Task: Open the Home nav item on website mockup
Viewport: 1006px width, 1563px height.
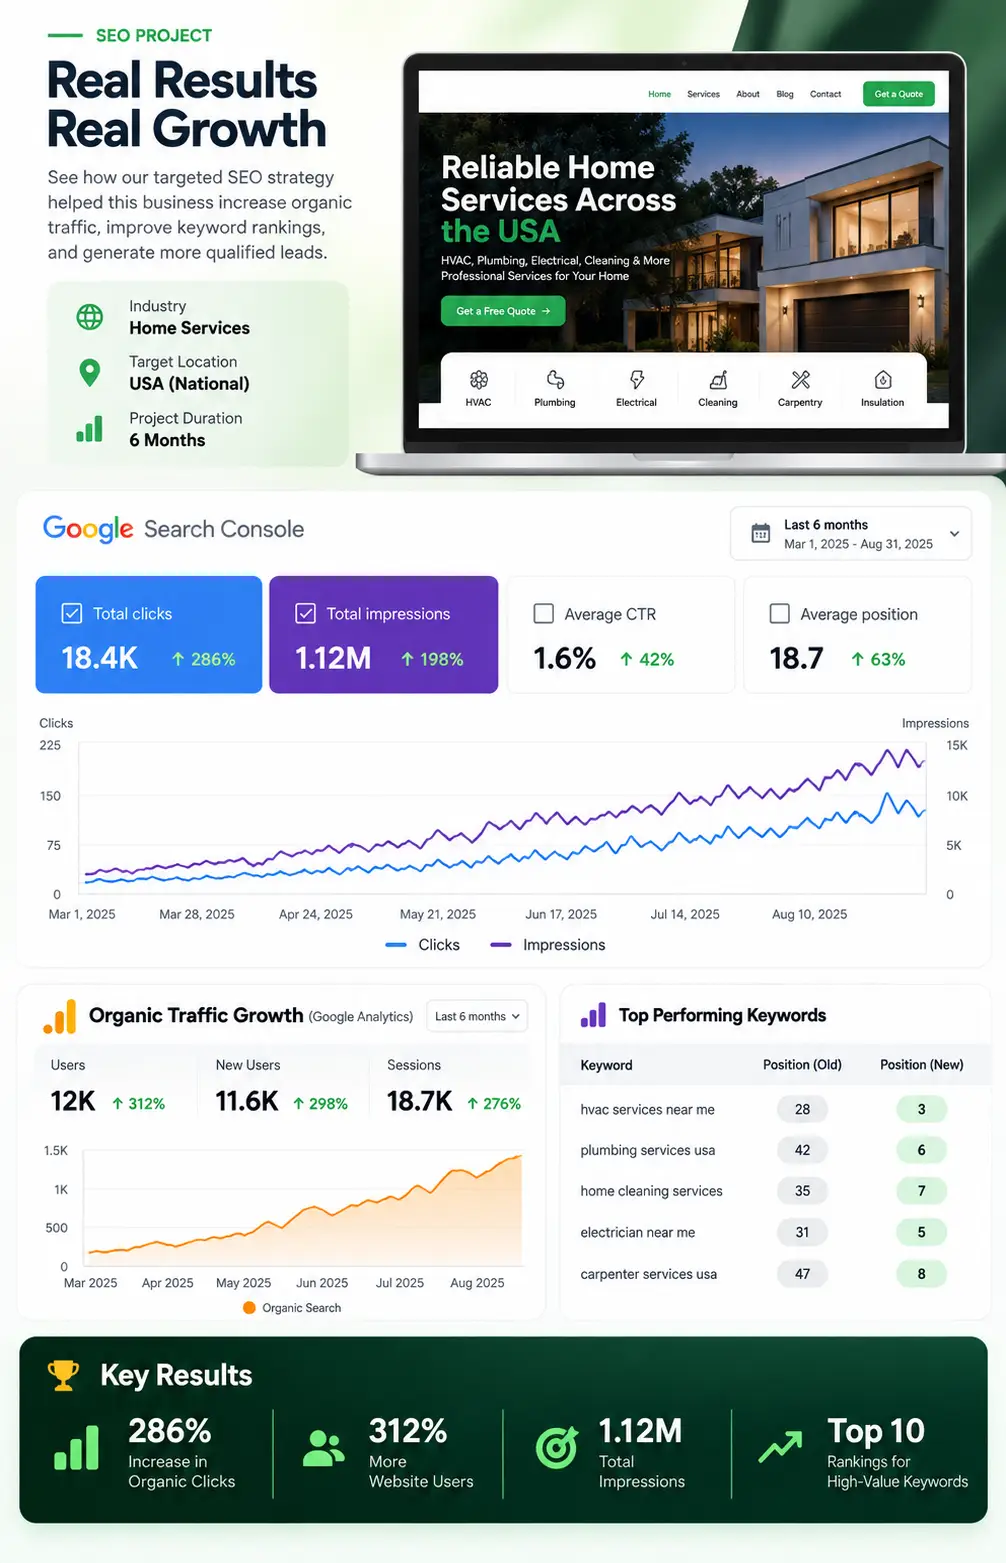Action: click(659, 94)
